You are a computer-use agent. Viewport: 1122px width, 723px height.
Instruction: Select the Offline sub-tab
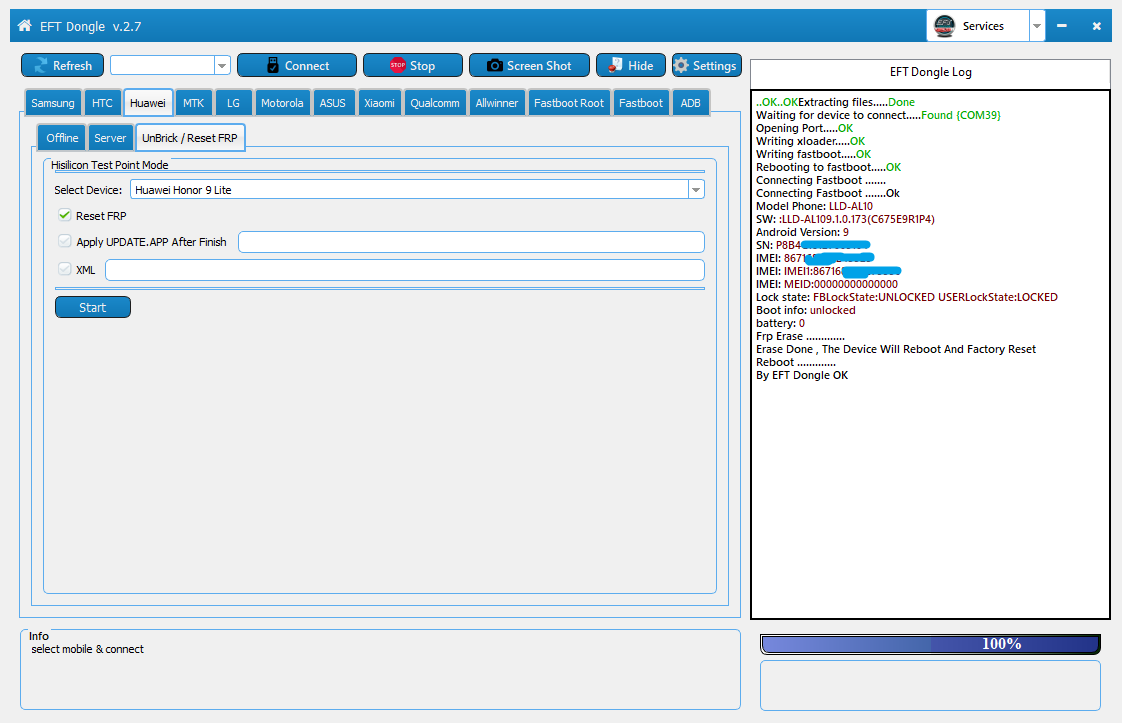tap(62, 138)
